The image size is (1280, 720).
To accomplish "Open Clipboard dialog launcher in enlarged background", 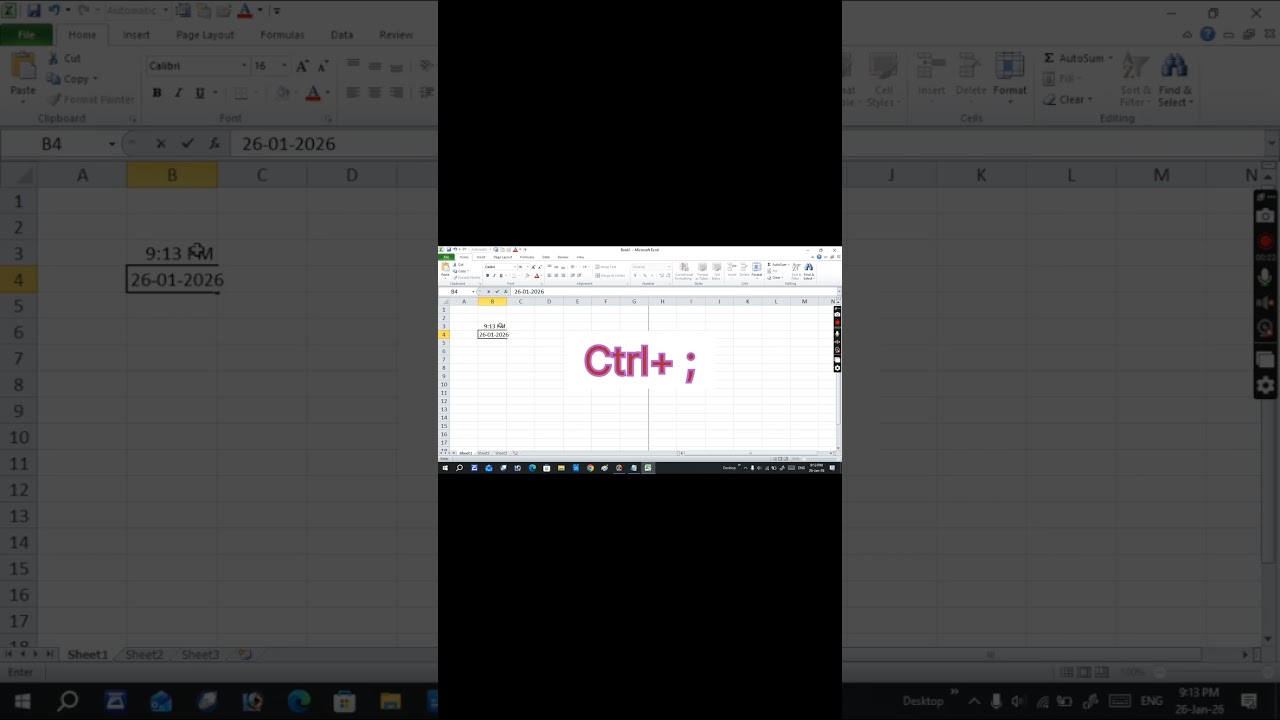I will [x=132, y=119].
